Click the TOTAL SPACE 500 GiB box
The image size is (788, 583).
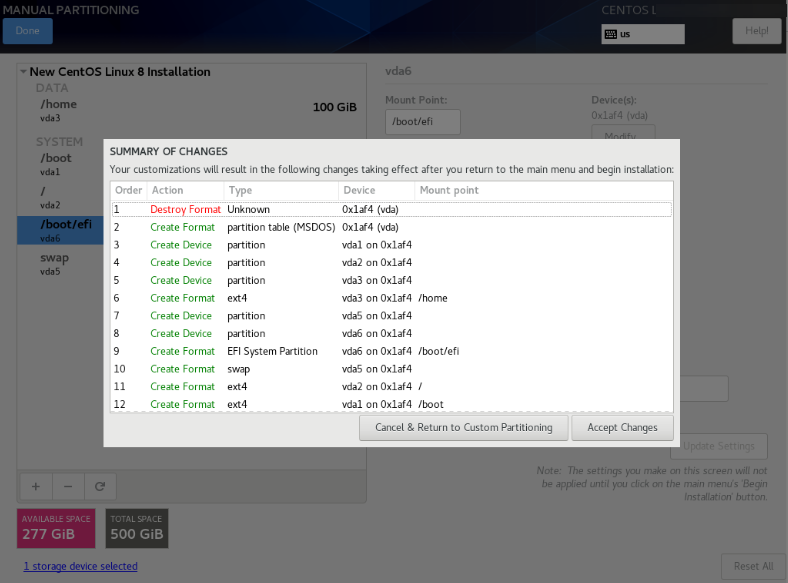(x=137, y=528)
